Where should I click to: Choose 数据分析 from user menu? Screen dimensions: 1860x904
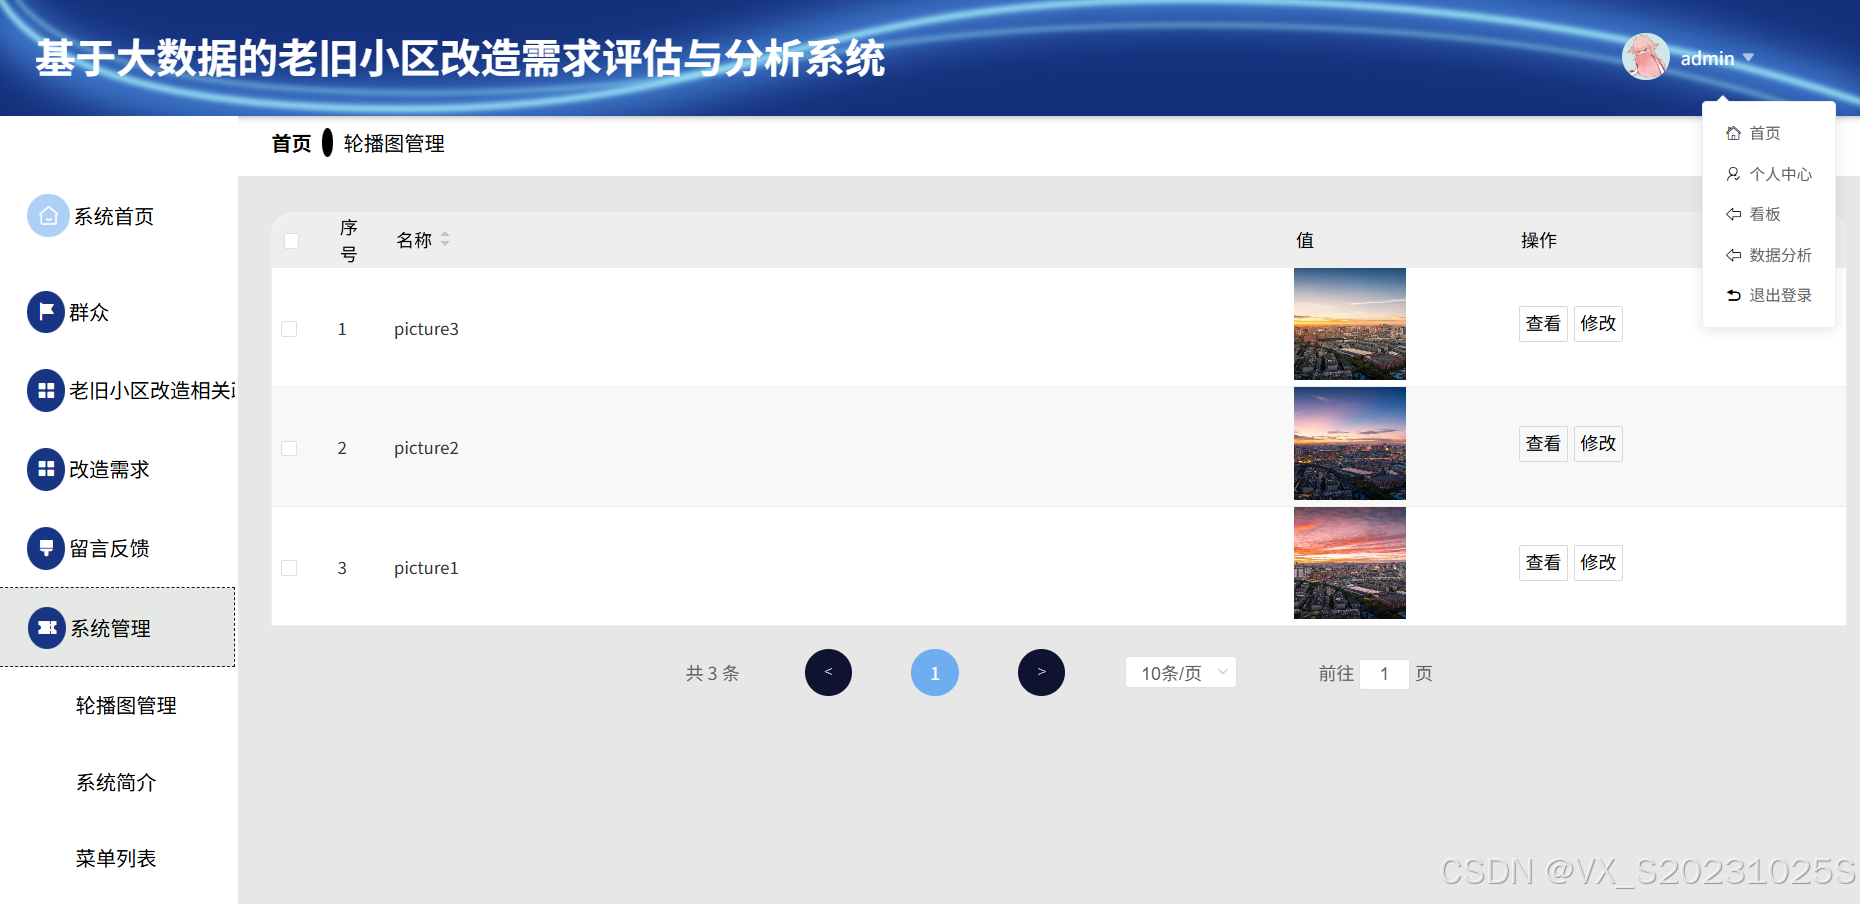click(1769, 255)
